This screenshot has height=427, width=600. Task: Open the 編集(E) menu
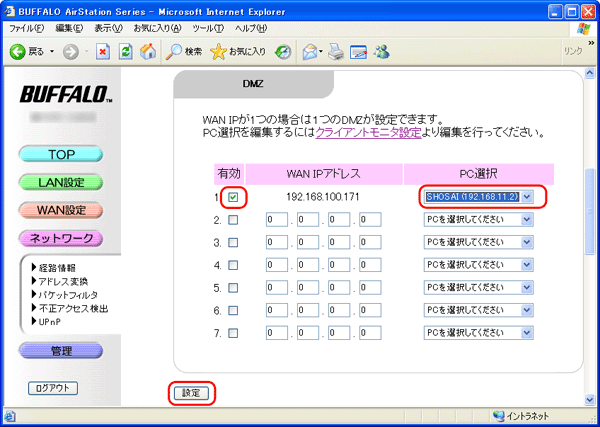pos(69,29)
